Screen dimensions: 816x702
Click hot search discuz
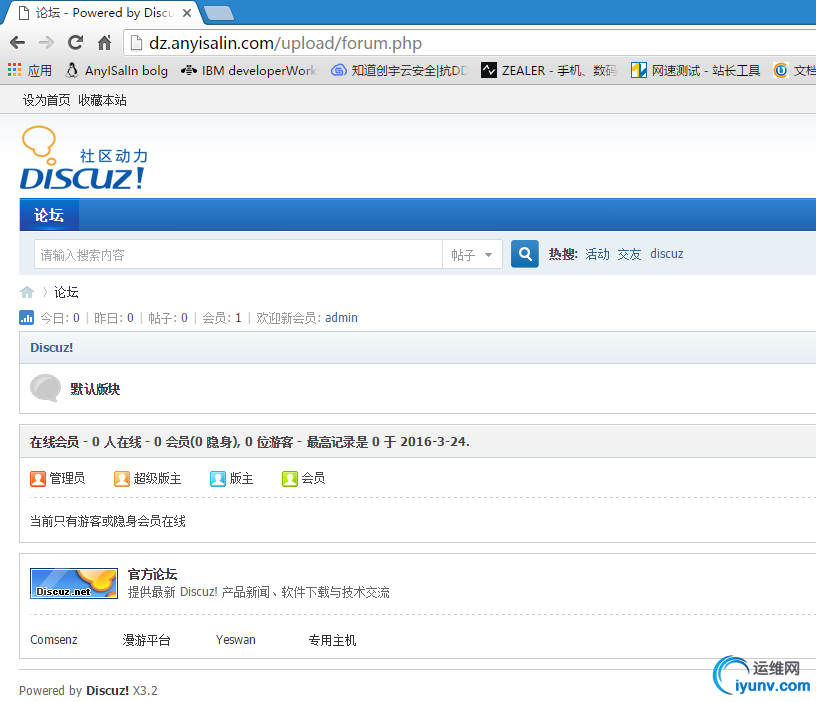click(667, 254)
